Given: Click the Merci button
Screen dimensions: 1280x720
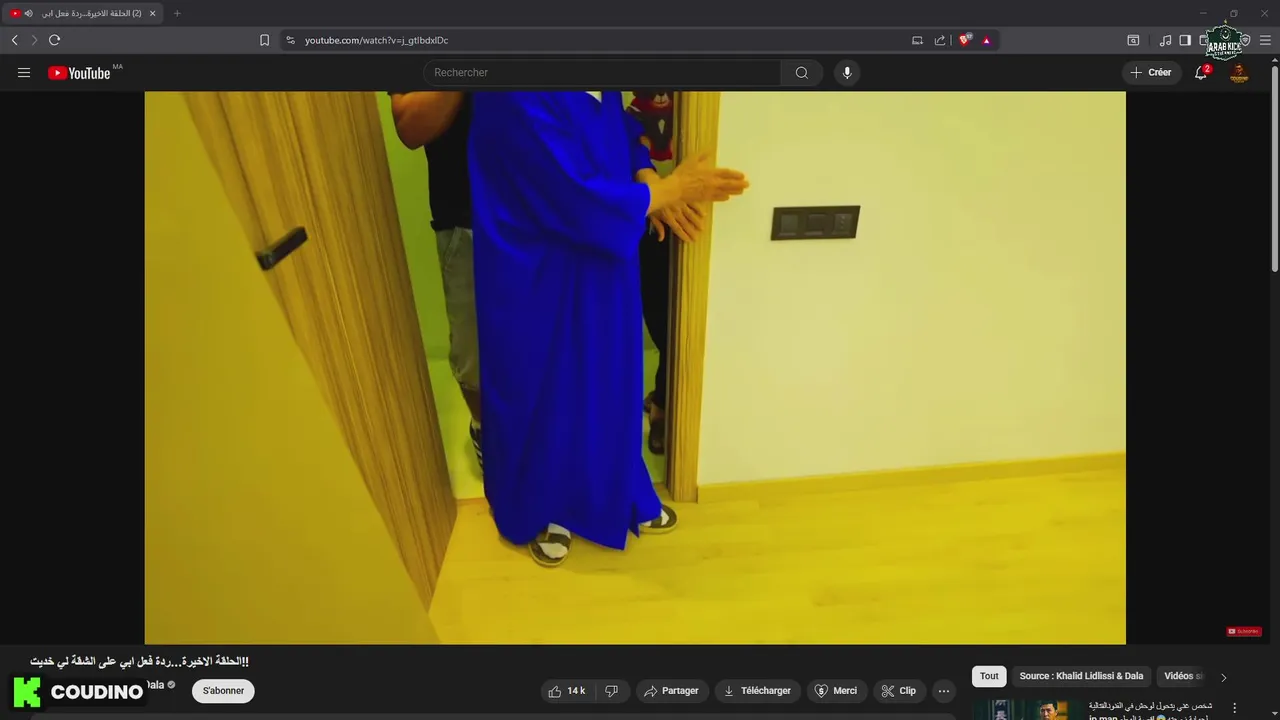Looking at the screenshot, I should click(x=836, y=691).
